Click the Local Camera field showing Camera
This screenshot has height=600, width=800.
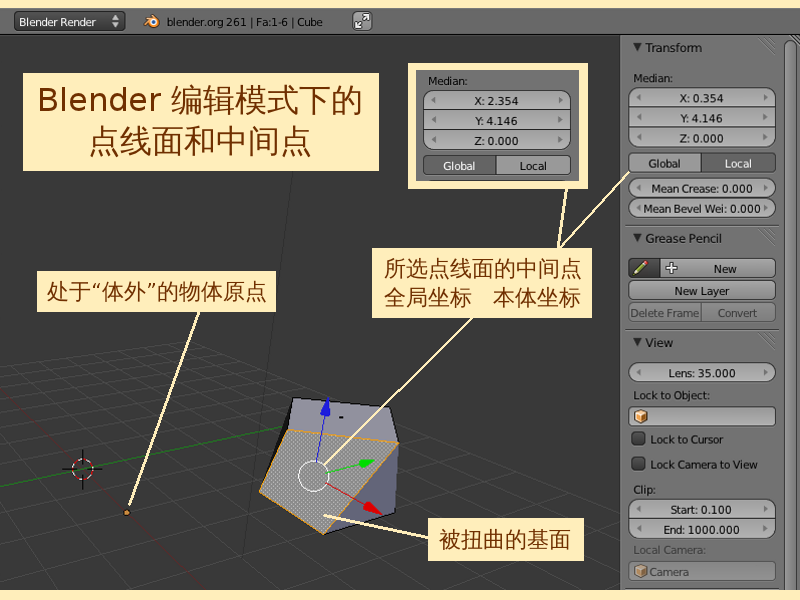coord(702,571)
